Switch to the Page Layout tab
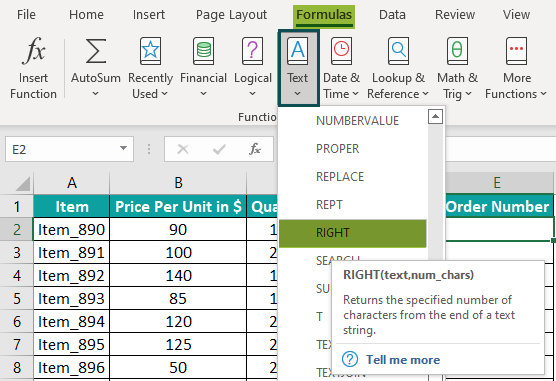Screen dimensions: 556x381 point(231,15)
